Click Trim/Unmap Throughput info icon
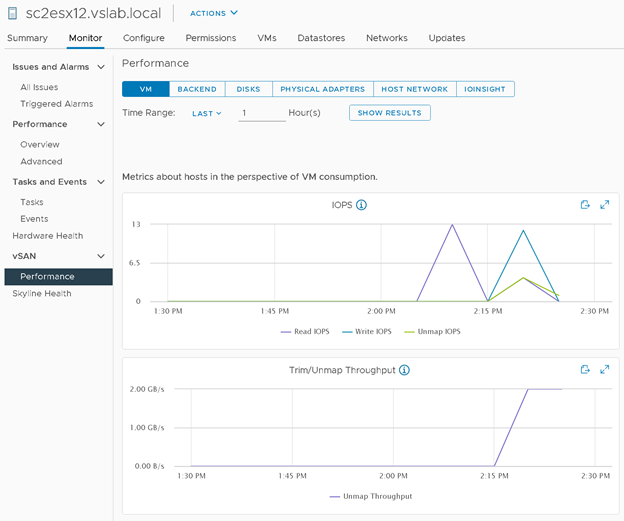 point(405,370)
